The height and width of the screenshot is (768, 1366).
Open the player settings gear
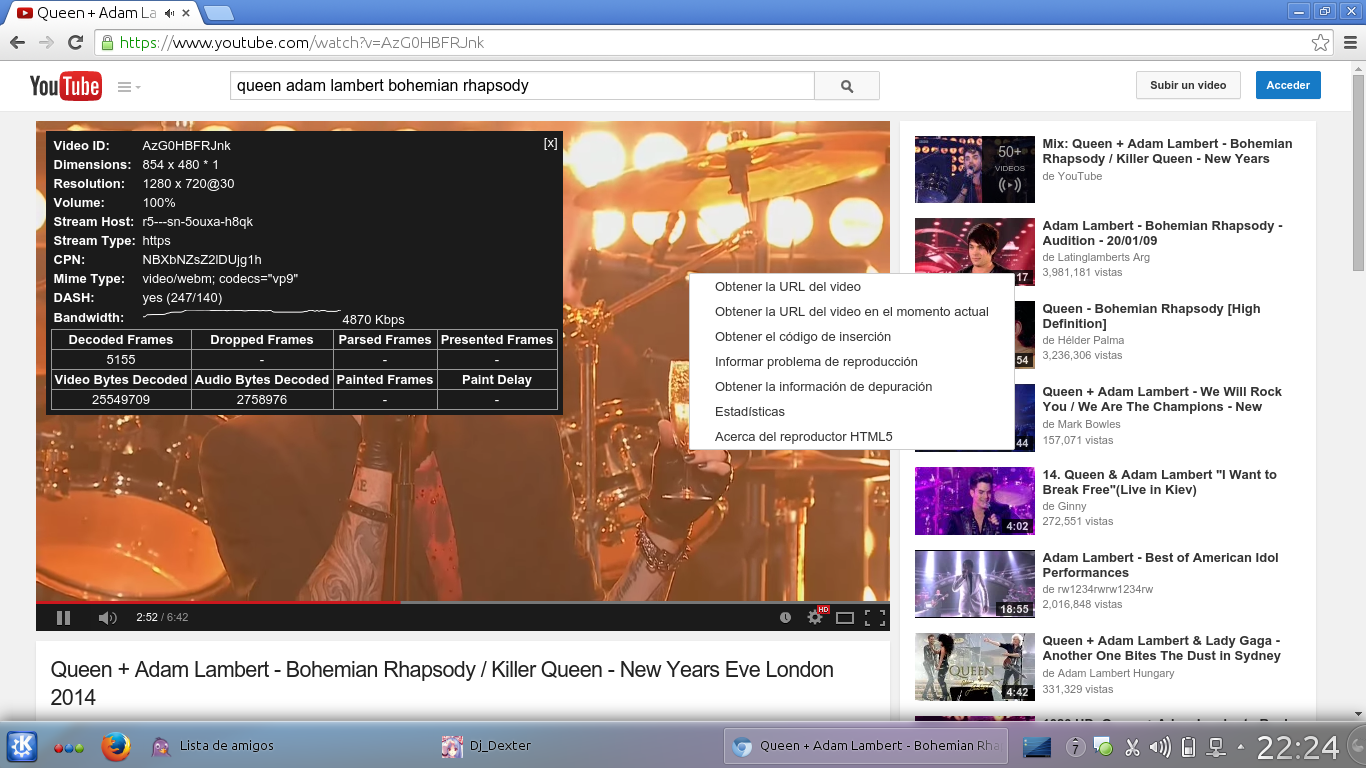click(x=815, y=618)
